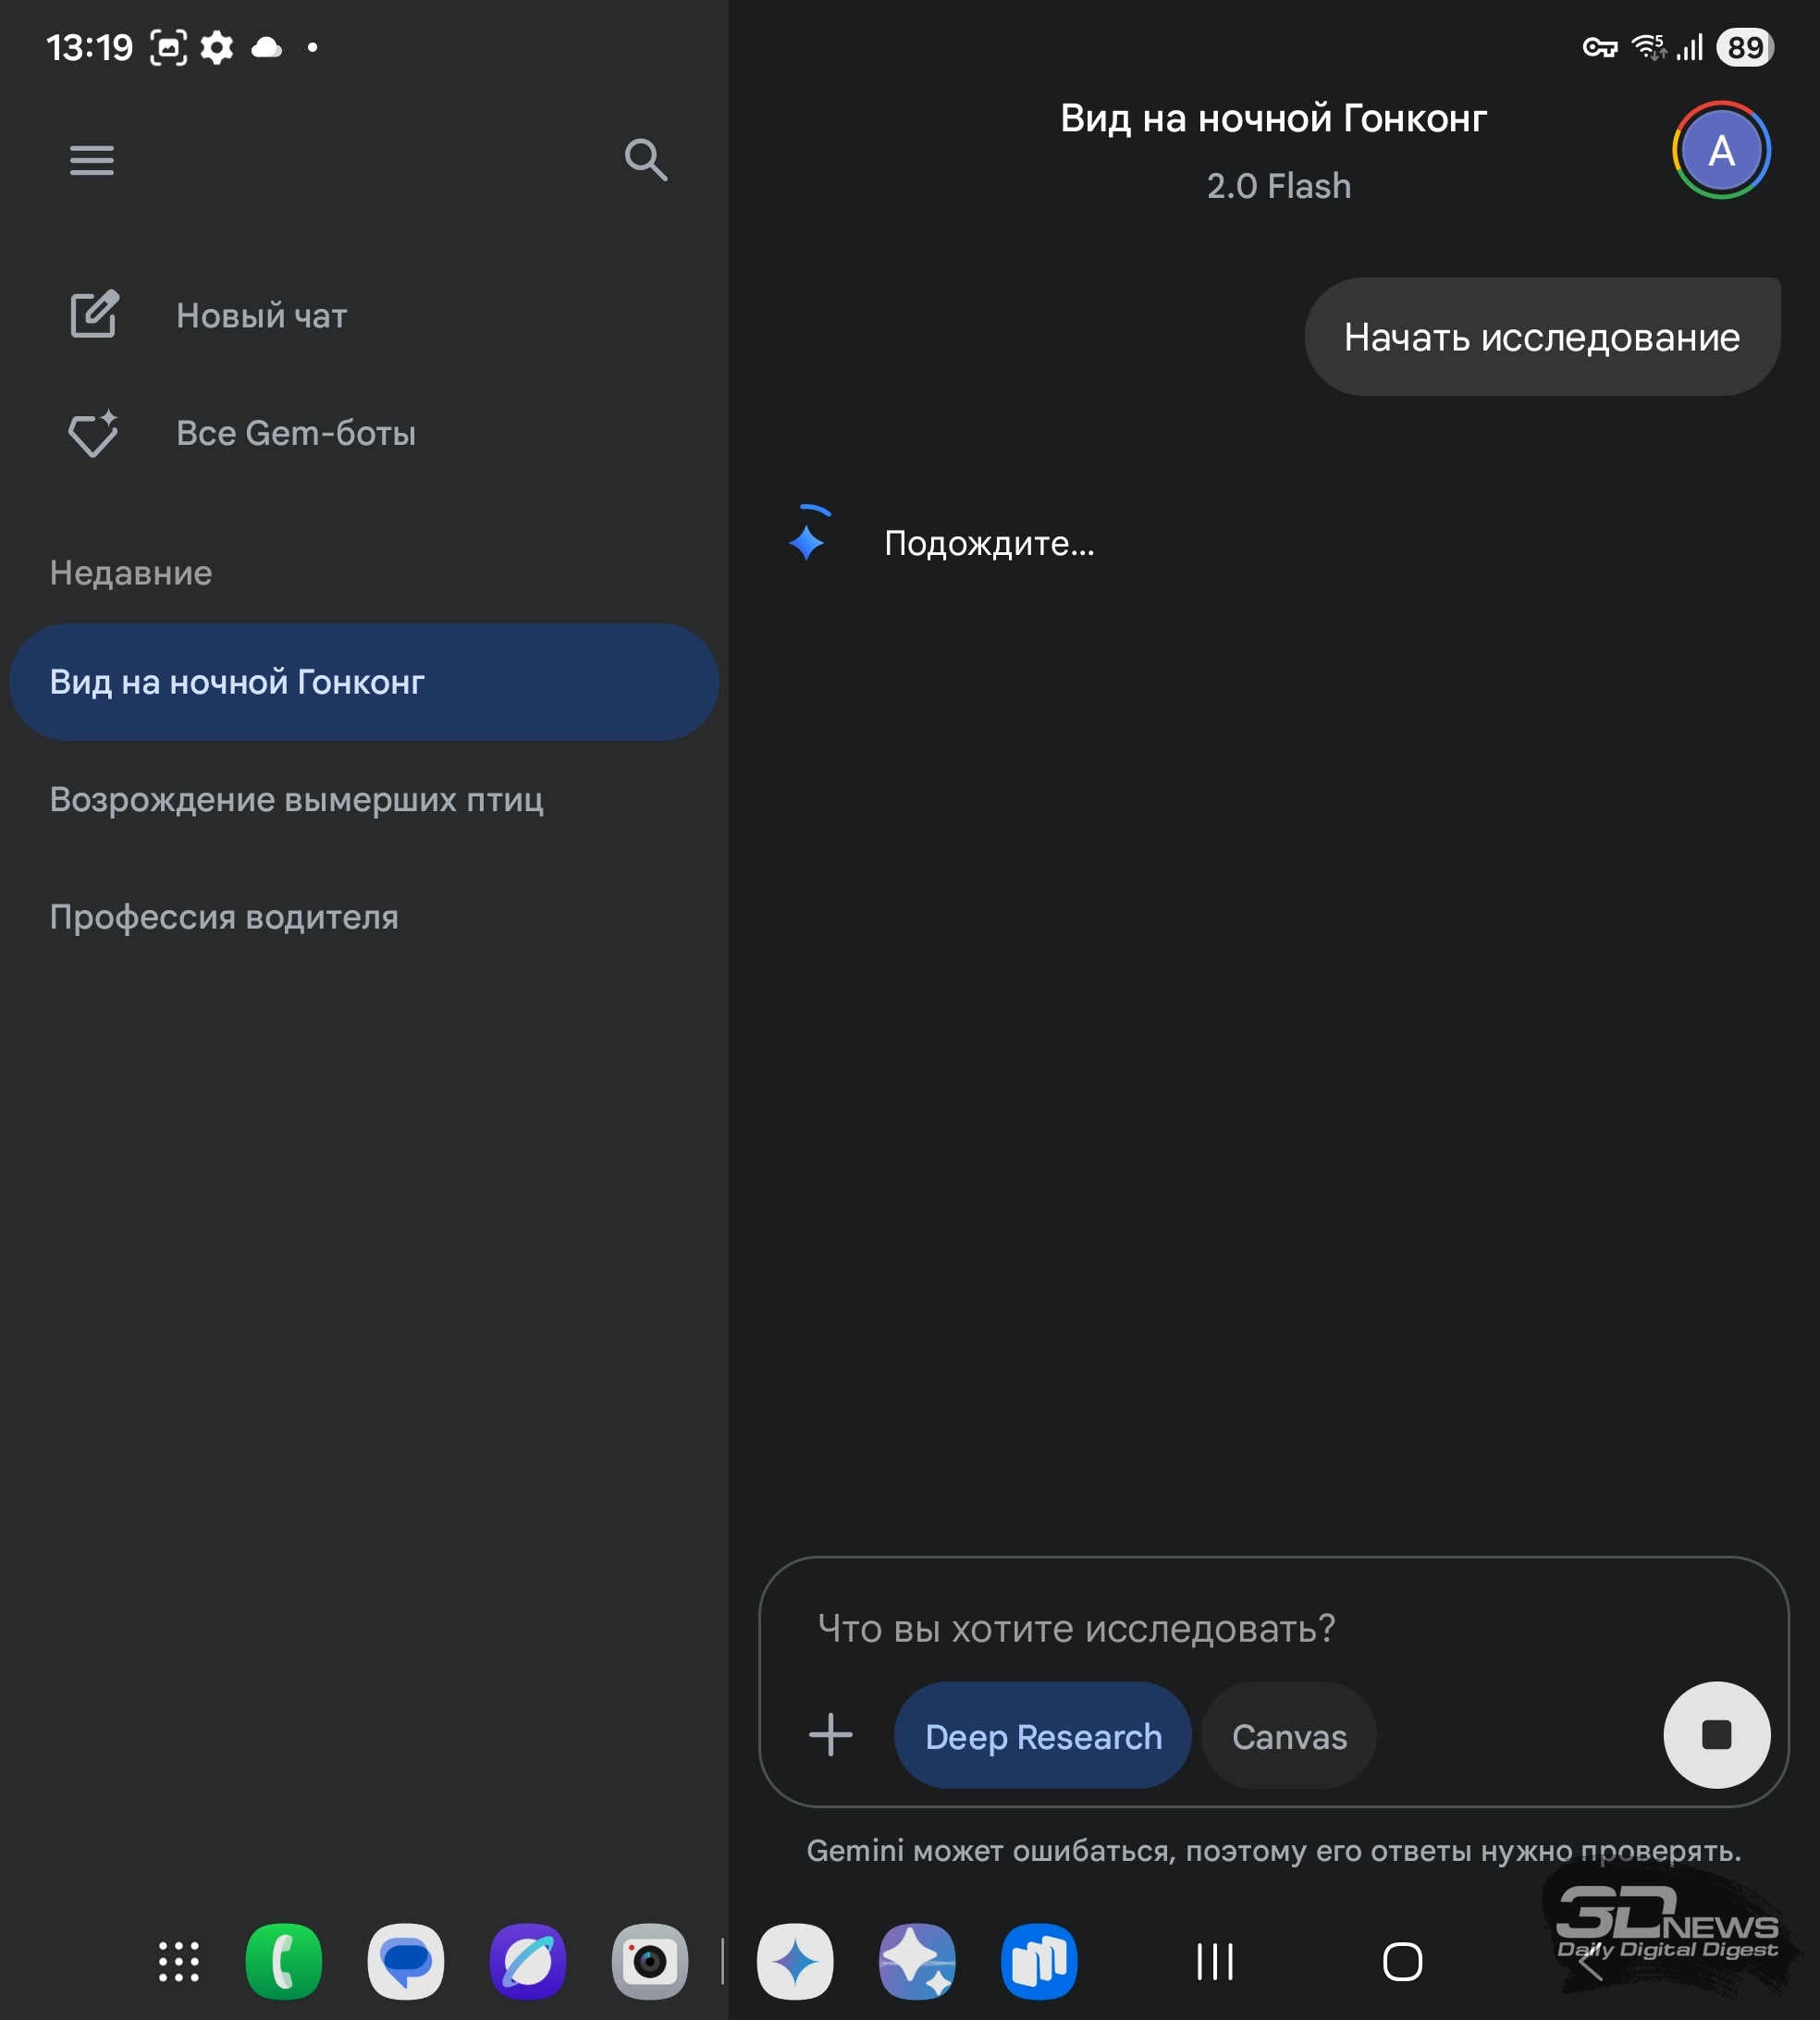Toggle the Deep Research chip off

point(1043,1735)
